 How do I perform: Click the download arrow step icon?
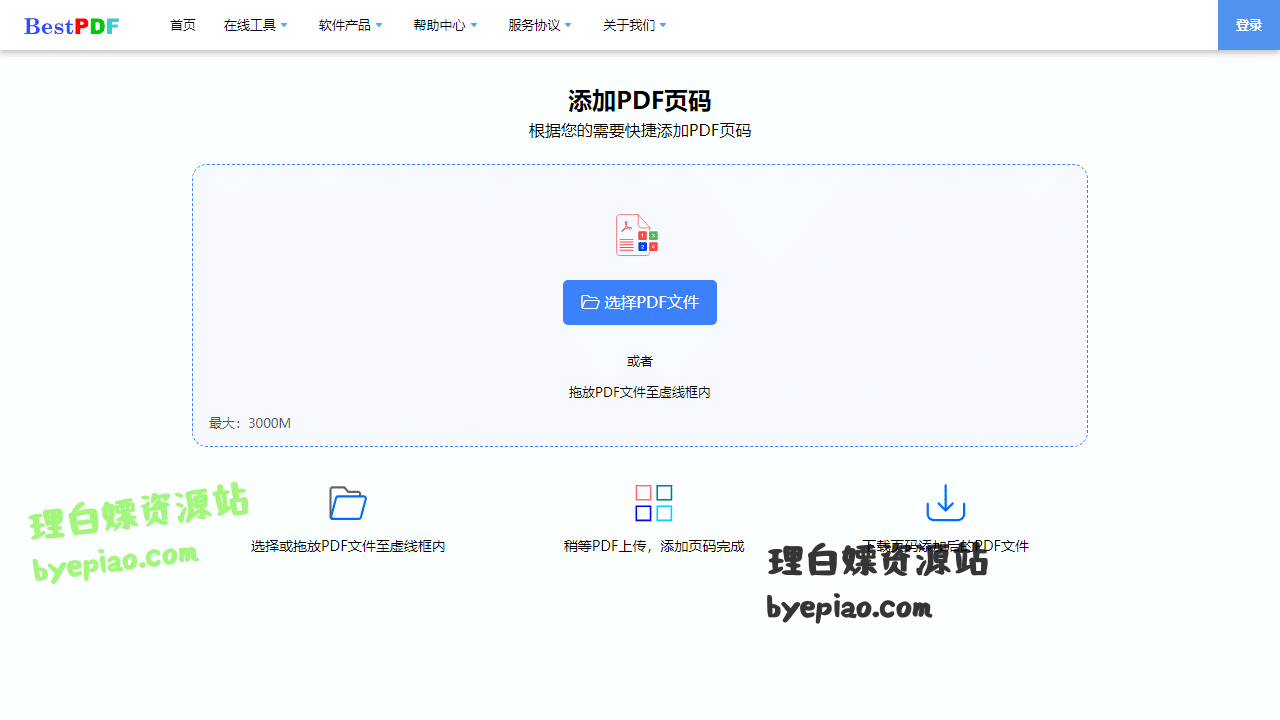tap(946, 503)
